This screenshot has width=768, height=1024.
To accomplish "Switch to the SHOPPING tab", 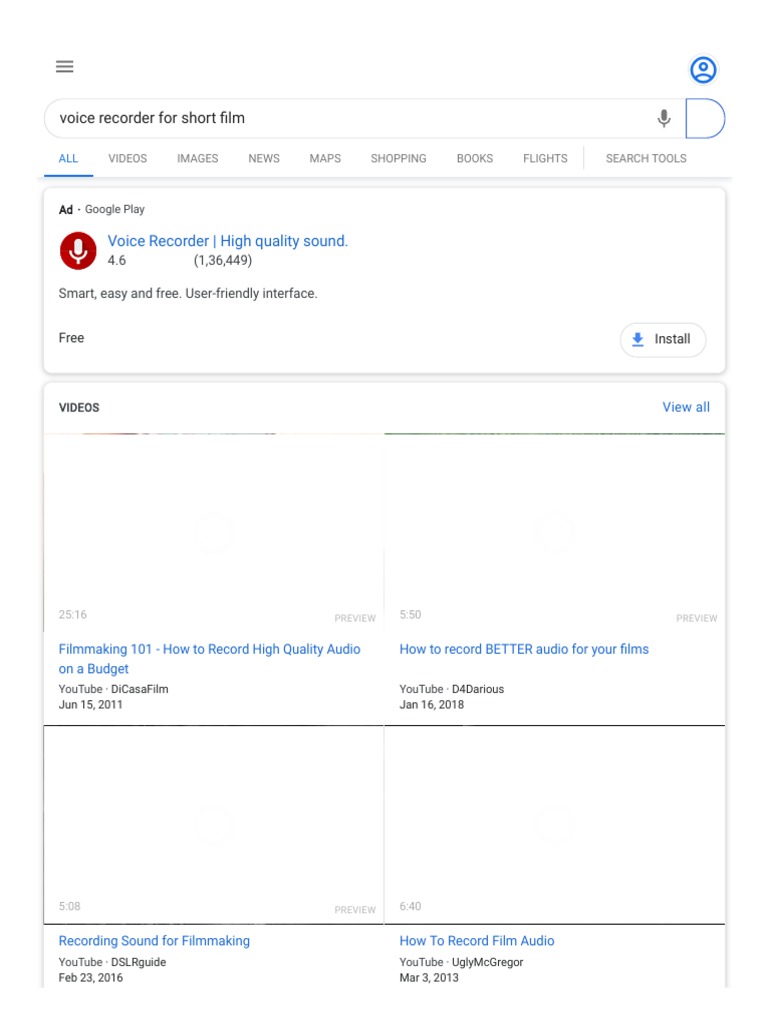I will click(x=398, y=159).
